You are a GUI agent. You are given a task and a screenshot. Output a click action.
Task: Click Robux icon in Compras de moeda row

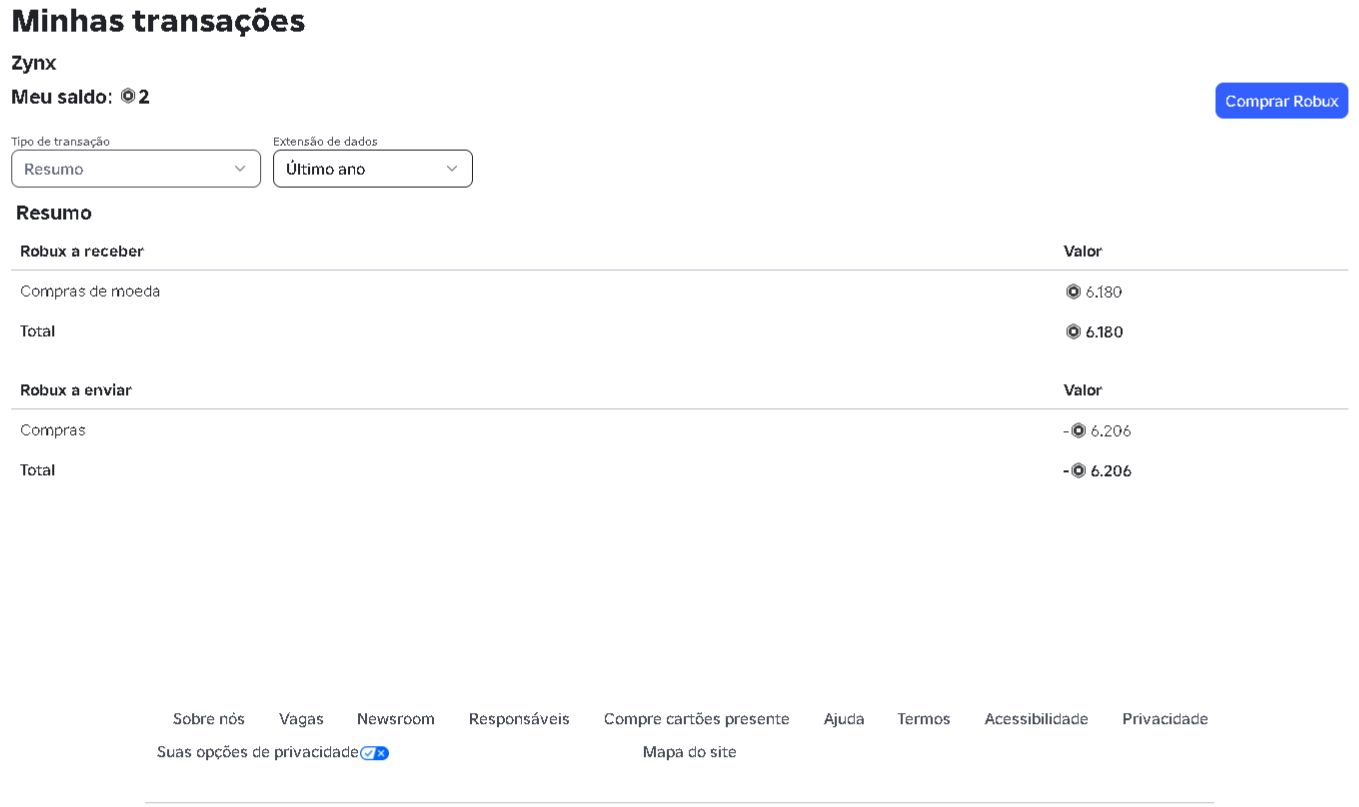coord(1073,292)
